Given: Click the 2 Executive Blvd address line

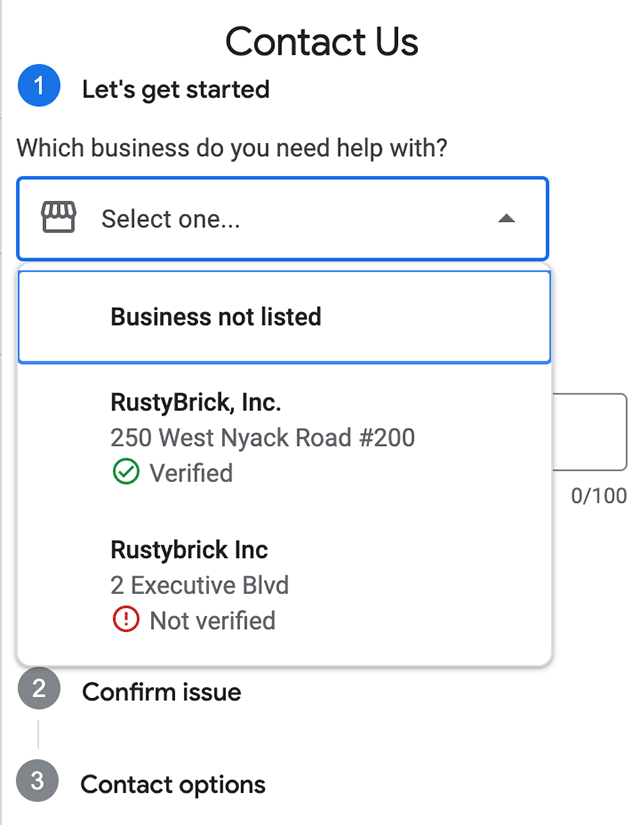Looking at the screenshot, I should [x=199, y=585].
